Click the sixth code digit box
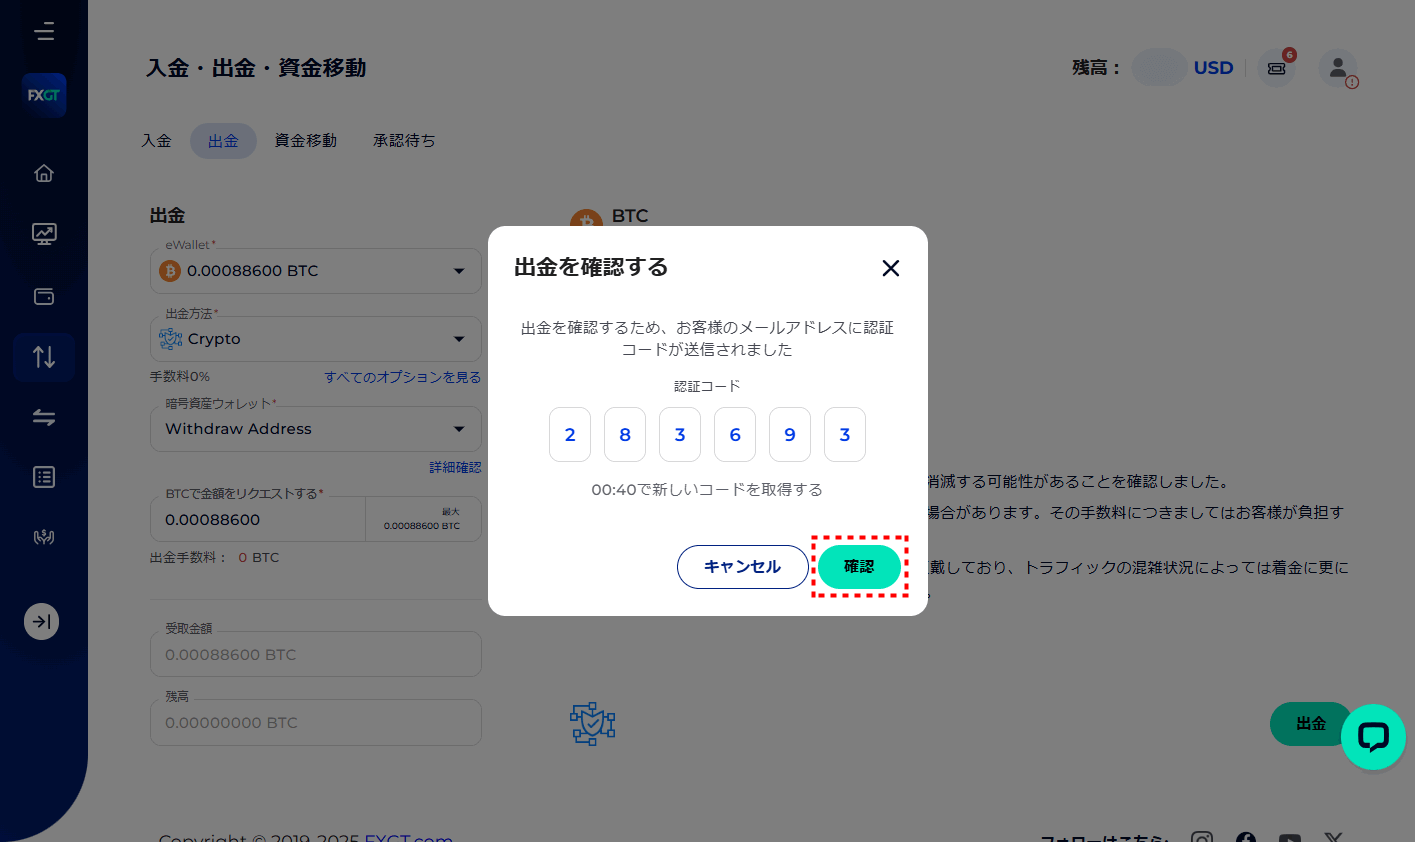1415x842 pixels. click(x=845, y=435)
